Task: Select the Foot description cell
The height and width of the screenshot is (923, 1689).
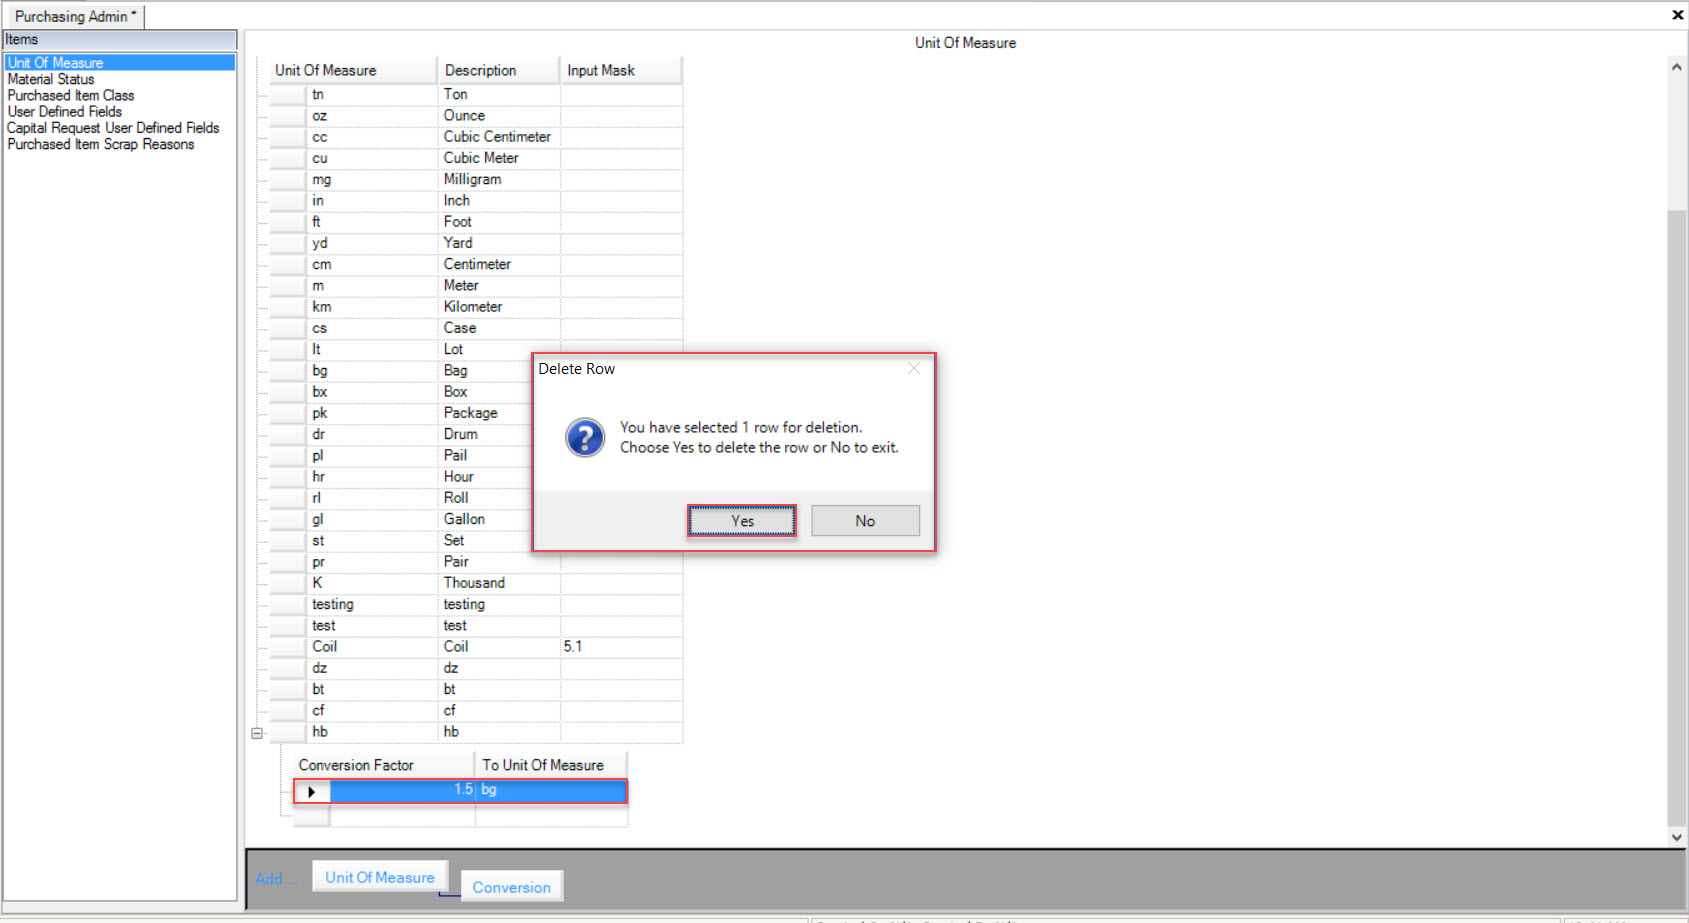Action: (x=499, y=222)
